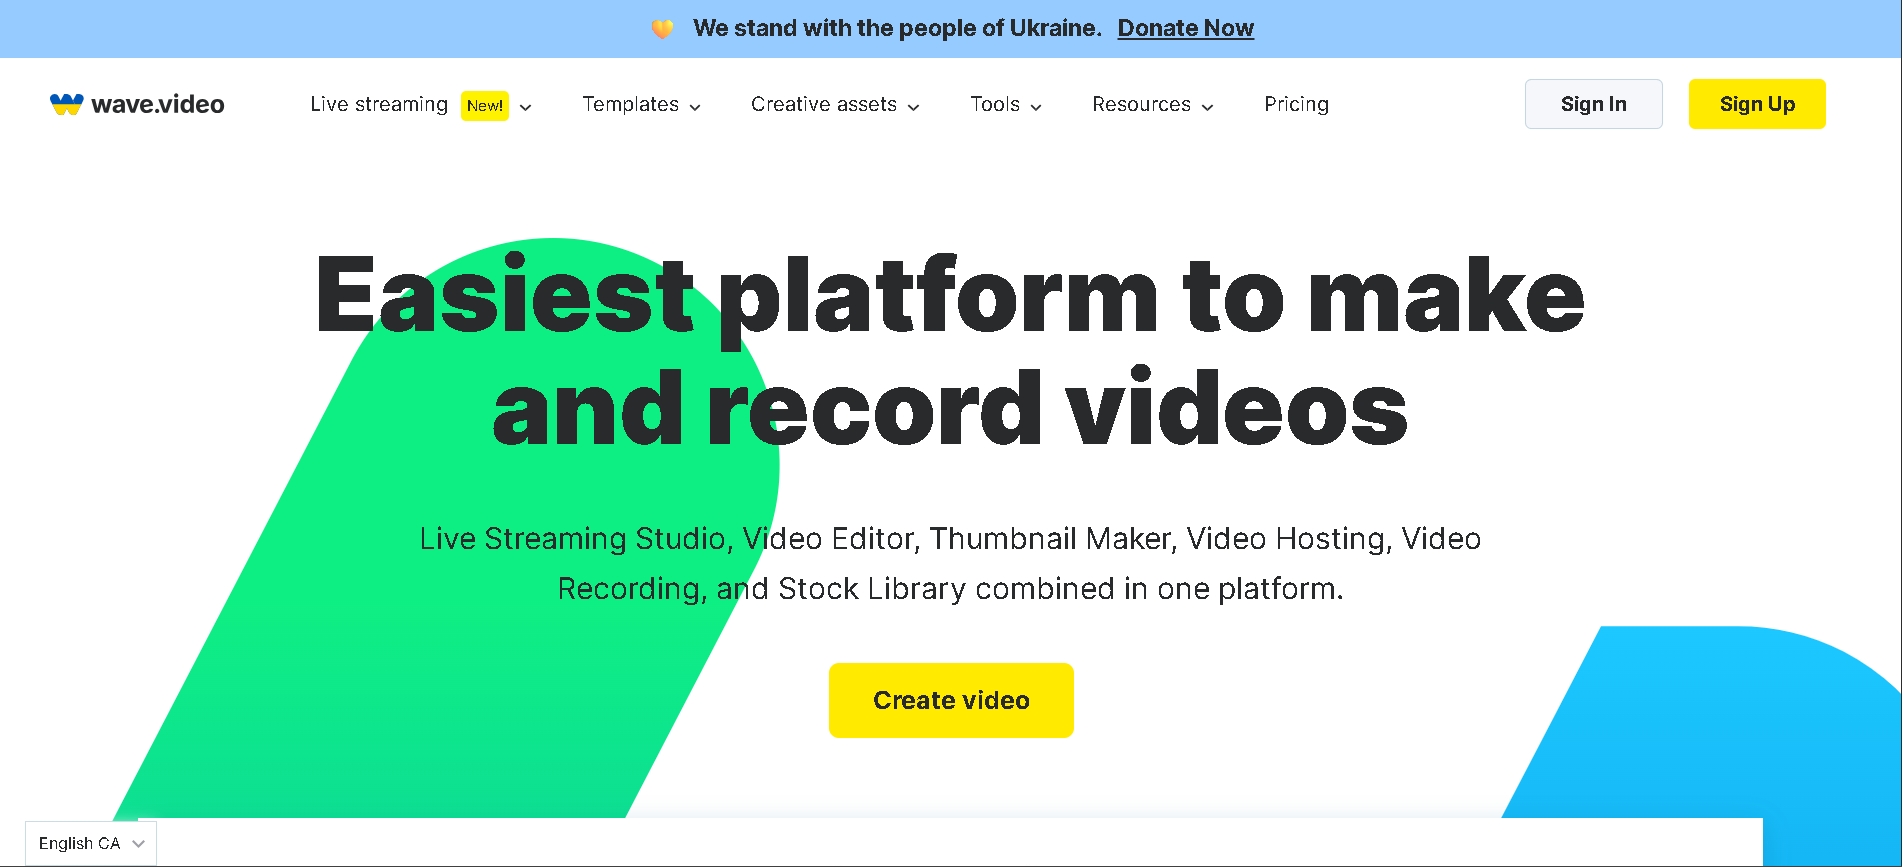The height and width of the screenshot is (867, 1902).
Task: Click the 'We stand with the people of Ukraine' text
Action: click(897, 28)
